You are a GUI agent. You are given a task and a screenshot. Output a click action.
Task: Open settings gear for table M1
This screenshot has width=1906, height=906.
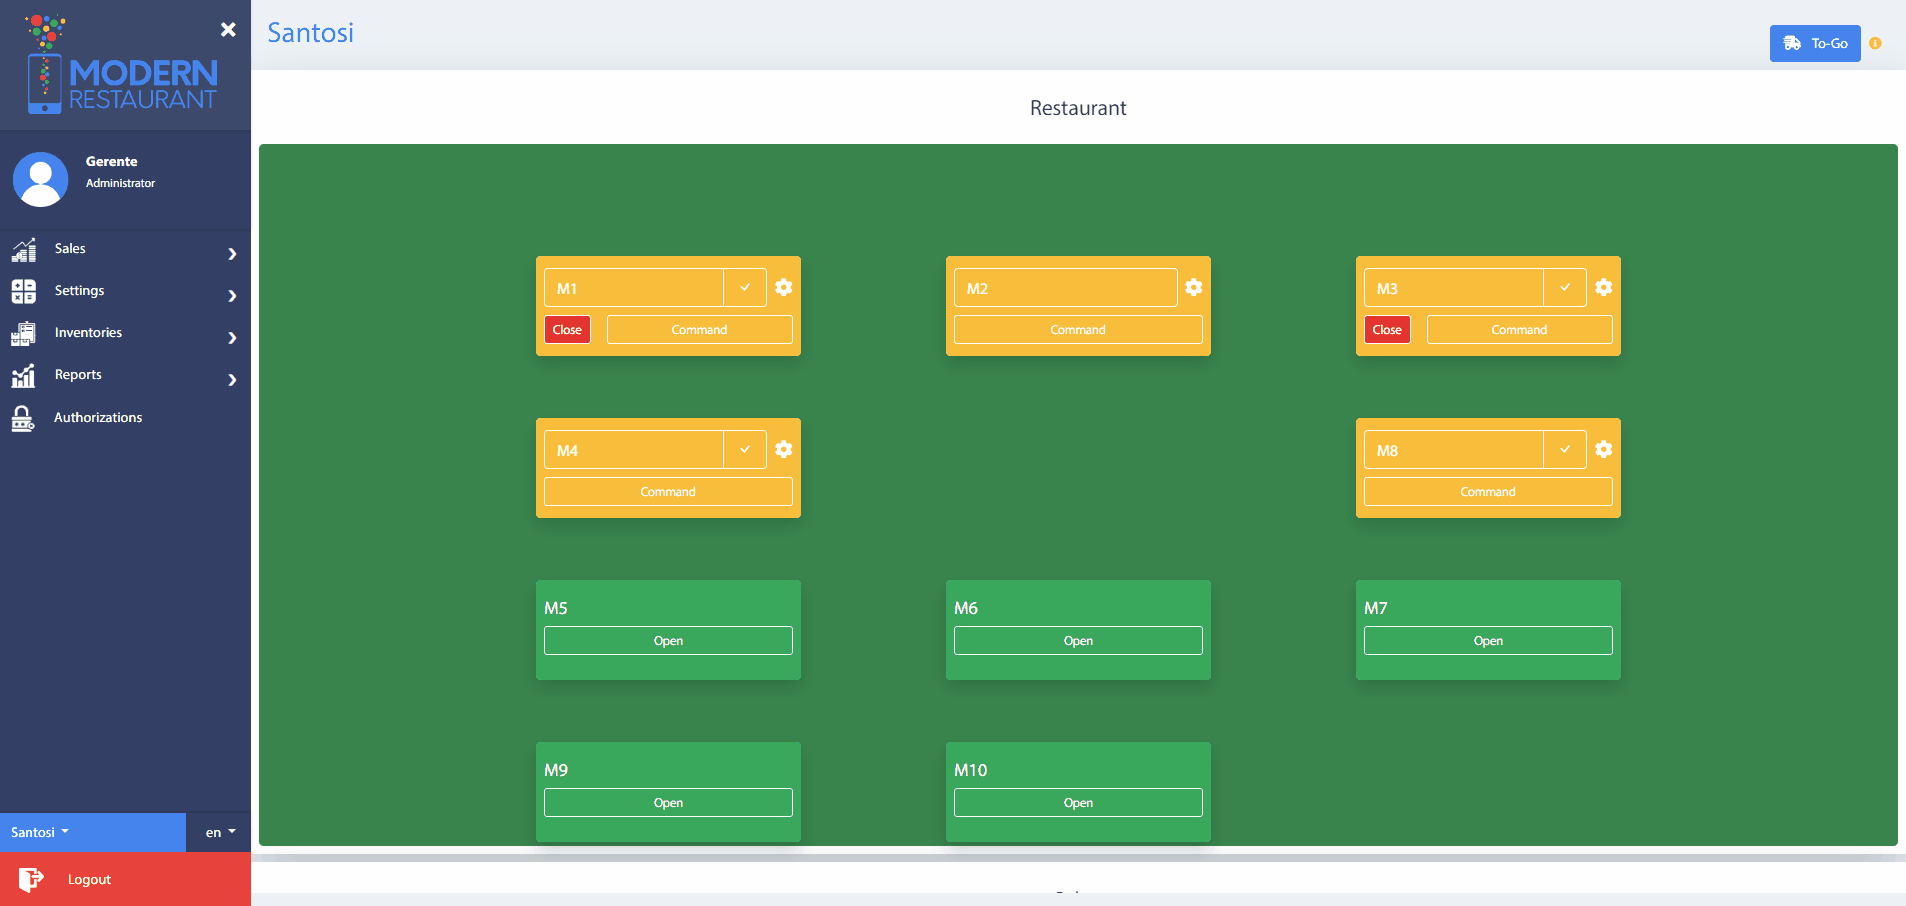[784, 287]
